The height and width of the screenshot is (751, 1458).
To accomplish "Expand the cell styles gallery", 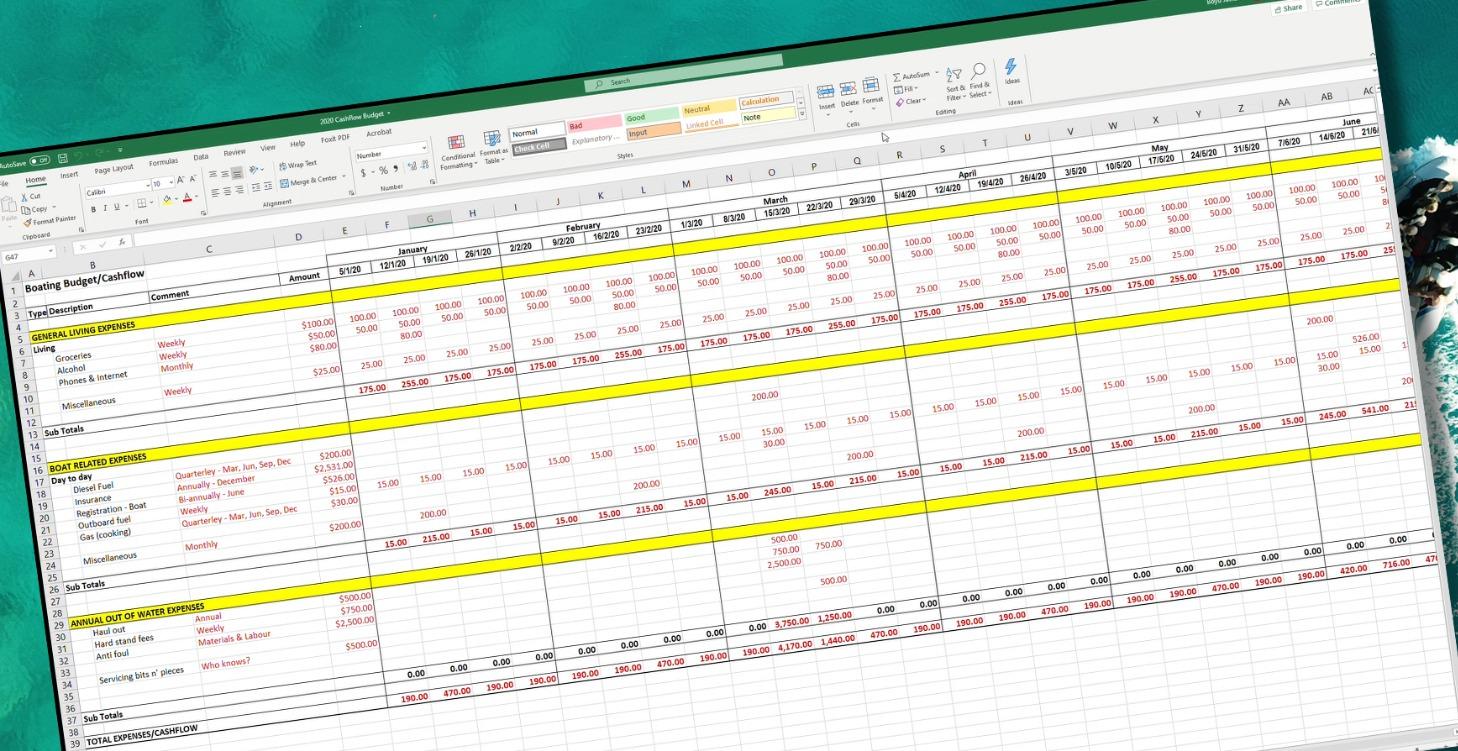I will 800,112.
